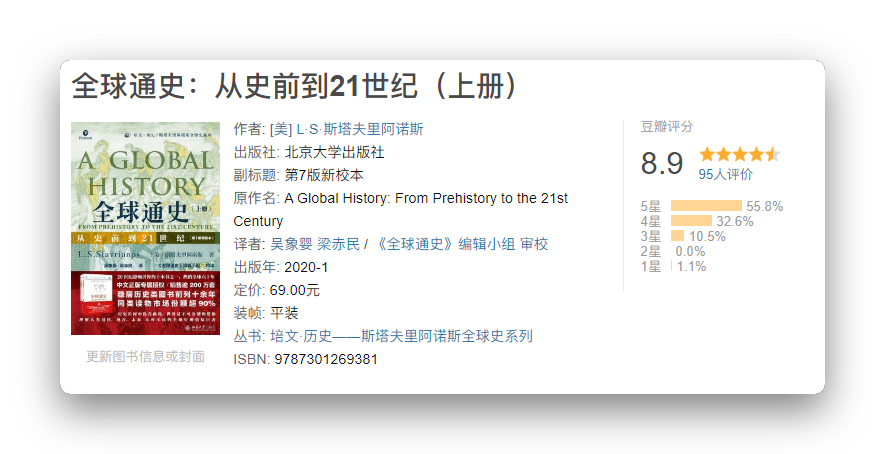Click the 55.8% percentage value
The image size is (885, 454).
click(765, 207)
